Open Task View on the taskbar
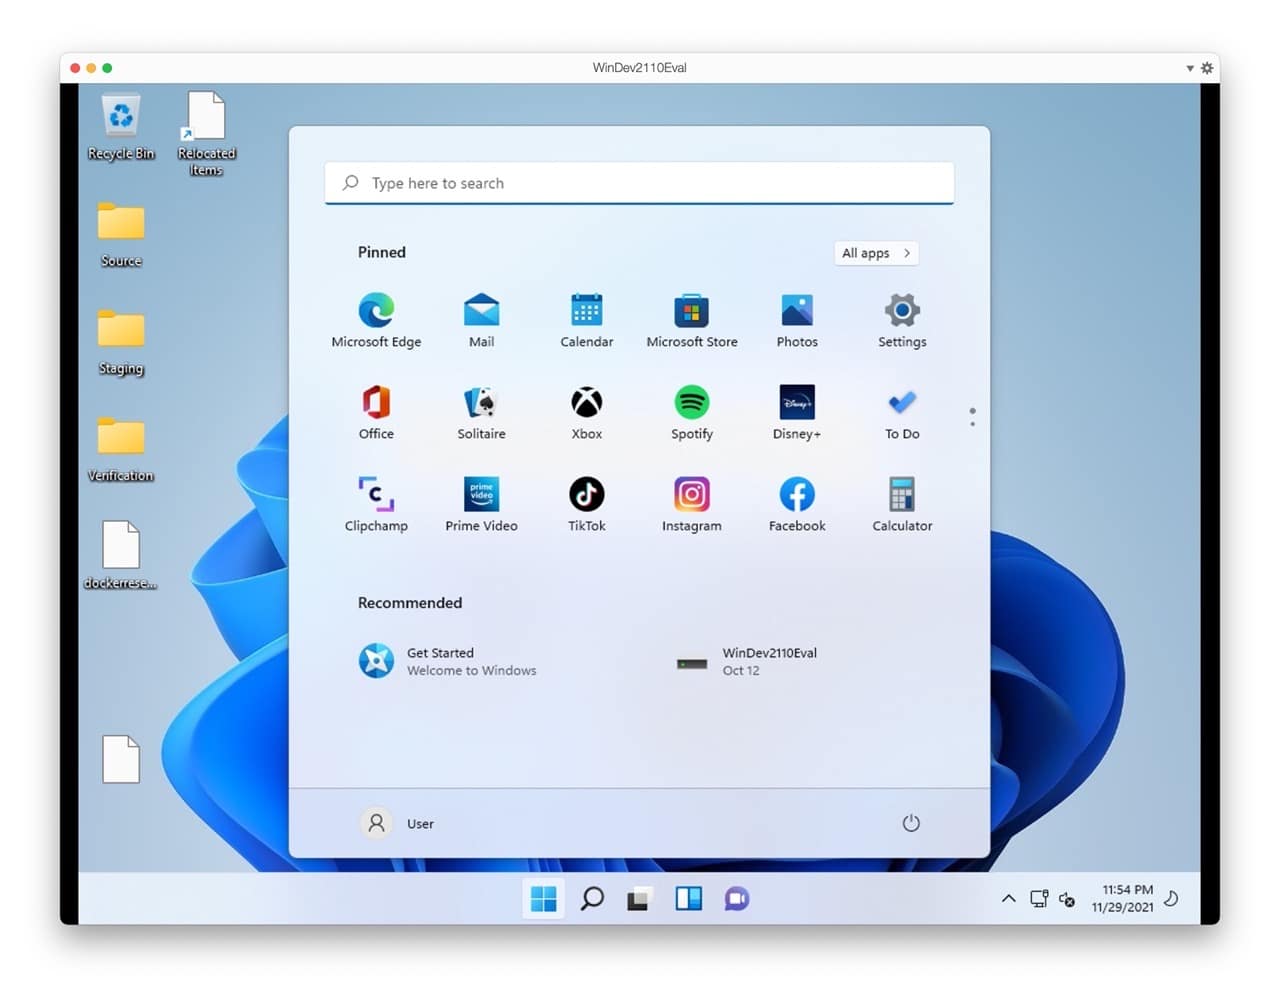1280x992 pixels. [x=640, y=899]
